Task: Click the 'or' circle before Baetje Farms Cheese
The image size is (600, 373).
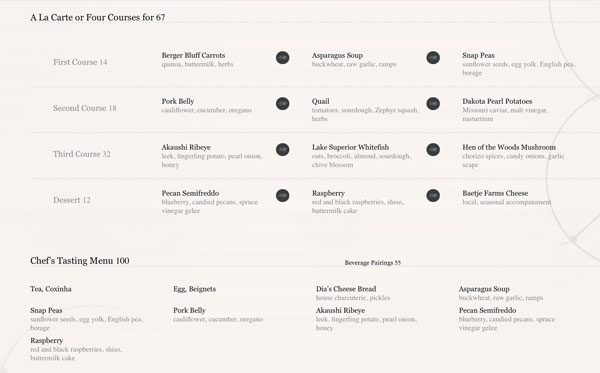Action: pos(433,195)
